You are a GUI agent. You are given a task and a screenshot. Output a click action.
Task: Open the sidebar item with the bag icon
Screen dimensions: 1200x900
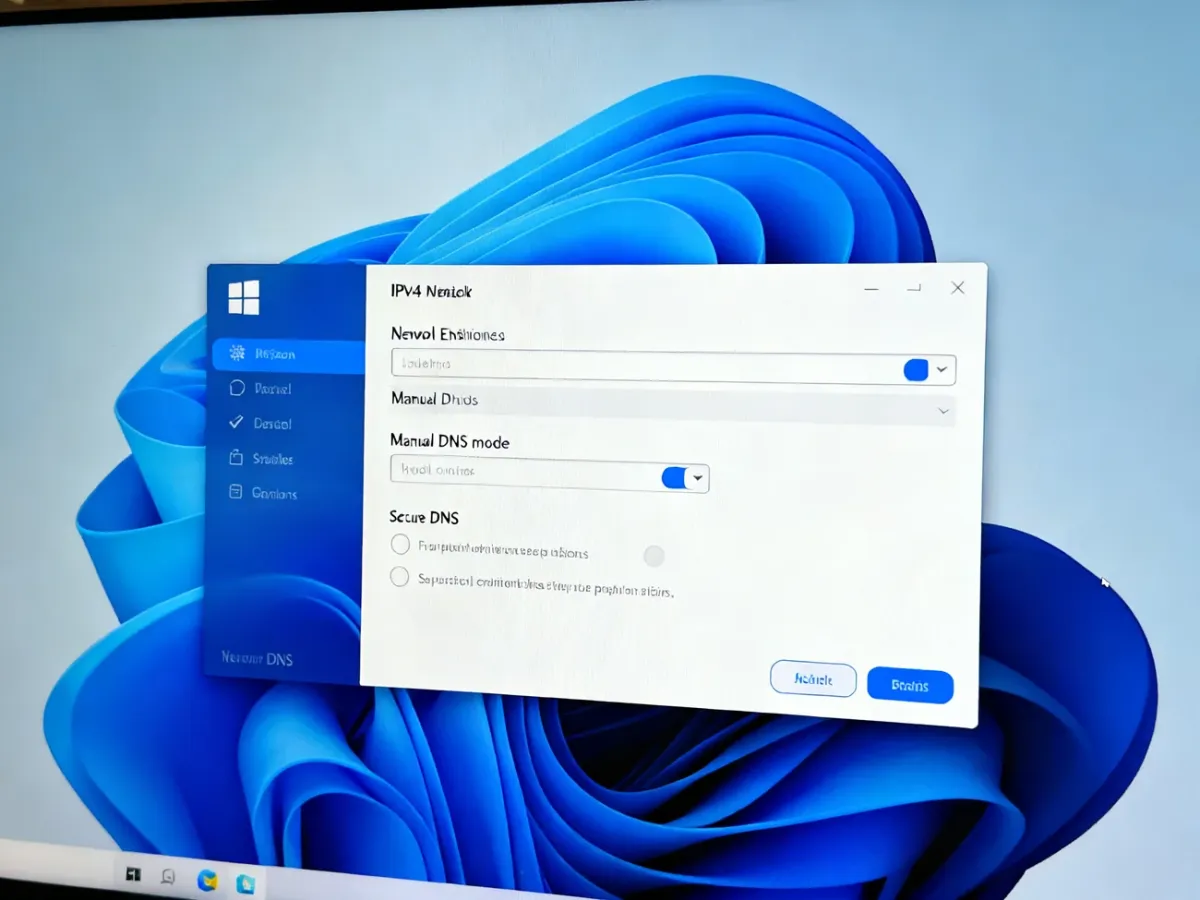[x=262, y=458]
